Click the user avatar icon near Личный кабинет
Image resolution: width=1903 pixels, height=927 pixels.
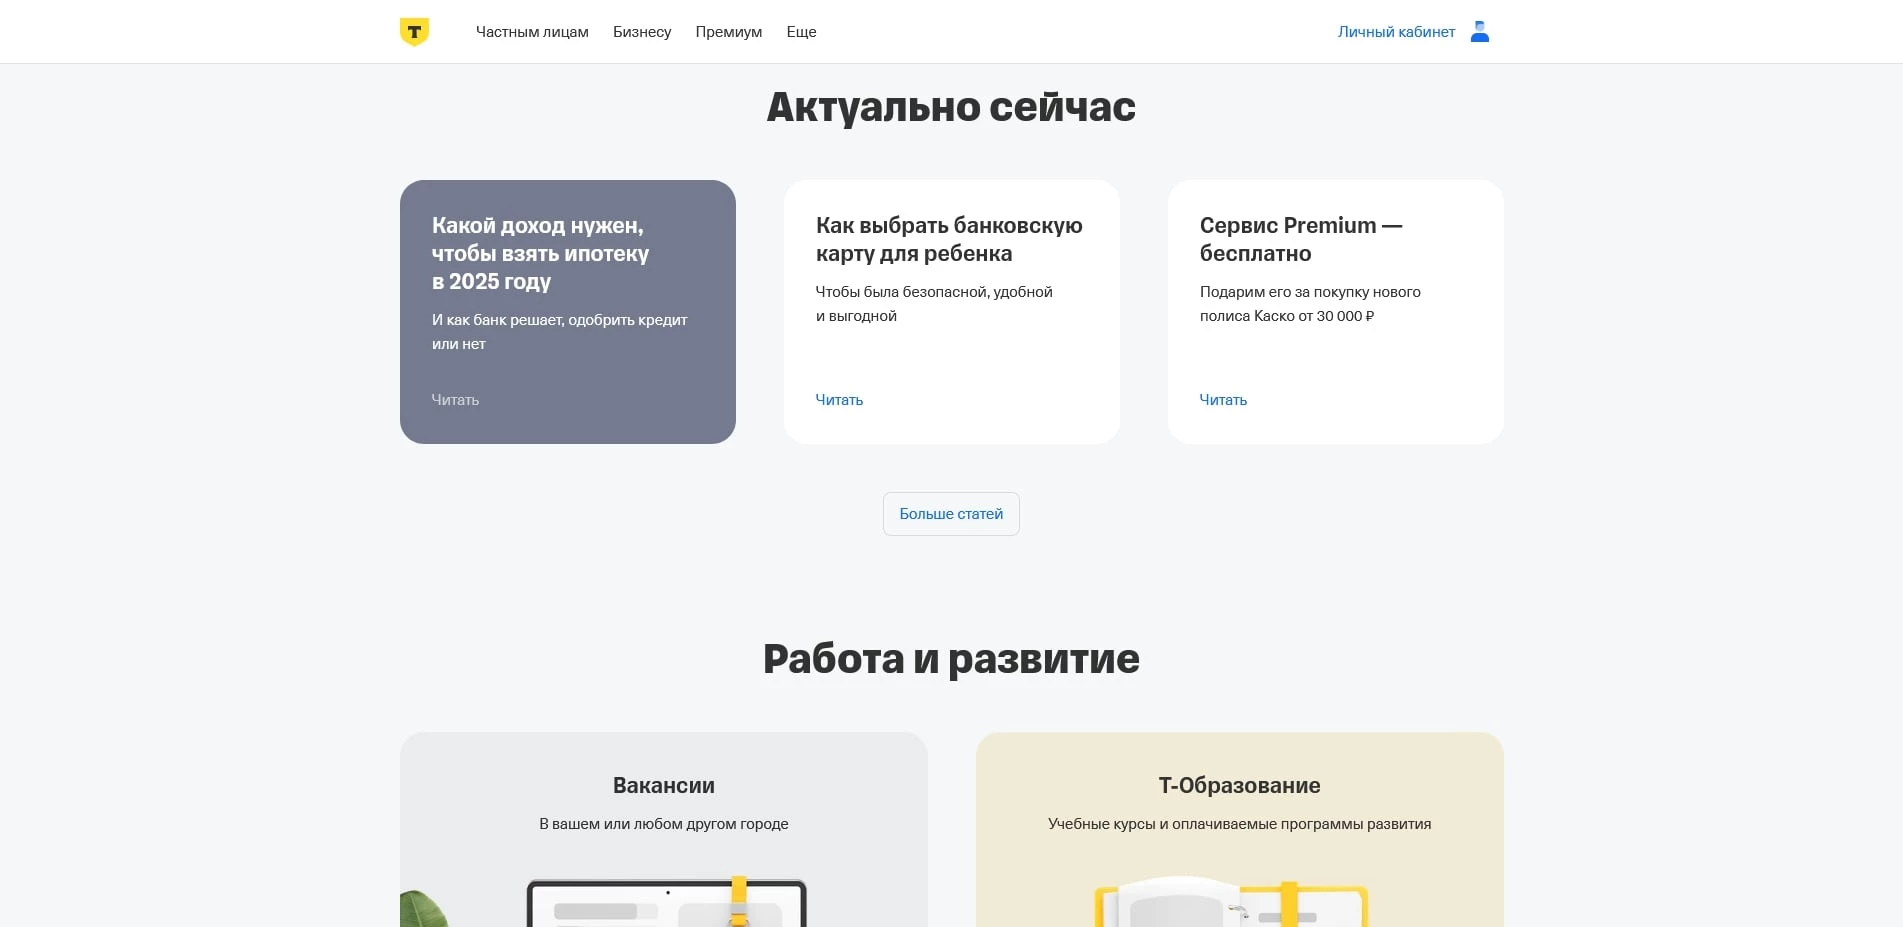pos(1479,31)
